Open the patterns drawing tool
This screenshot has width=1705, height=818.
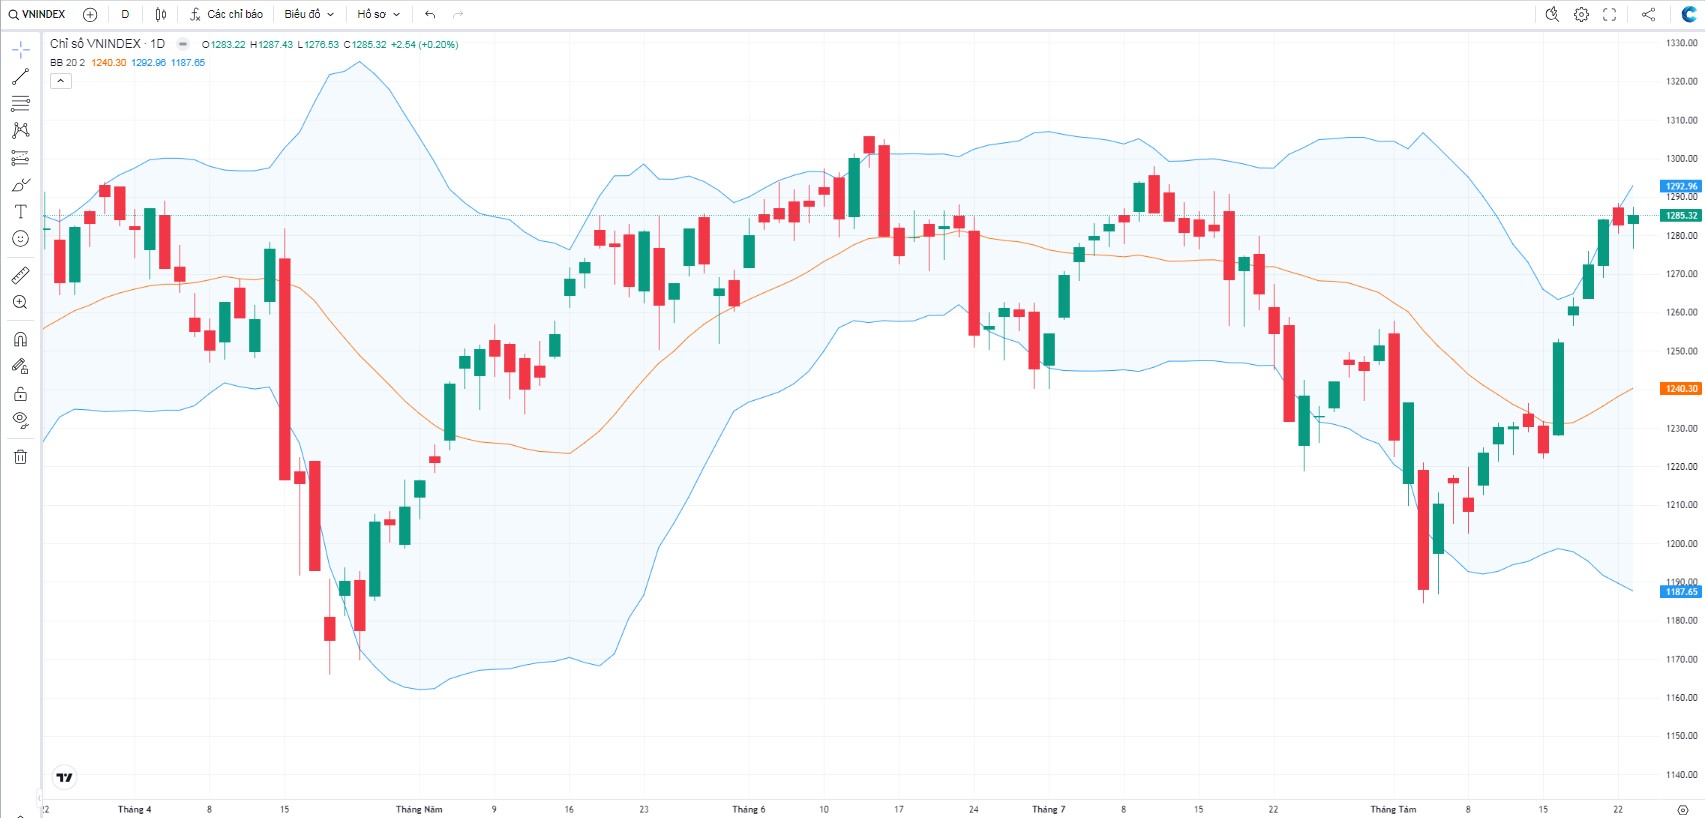tap(20, 130)
